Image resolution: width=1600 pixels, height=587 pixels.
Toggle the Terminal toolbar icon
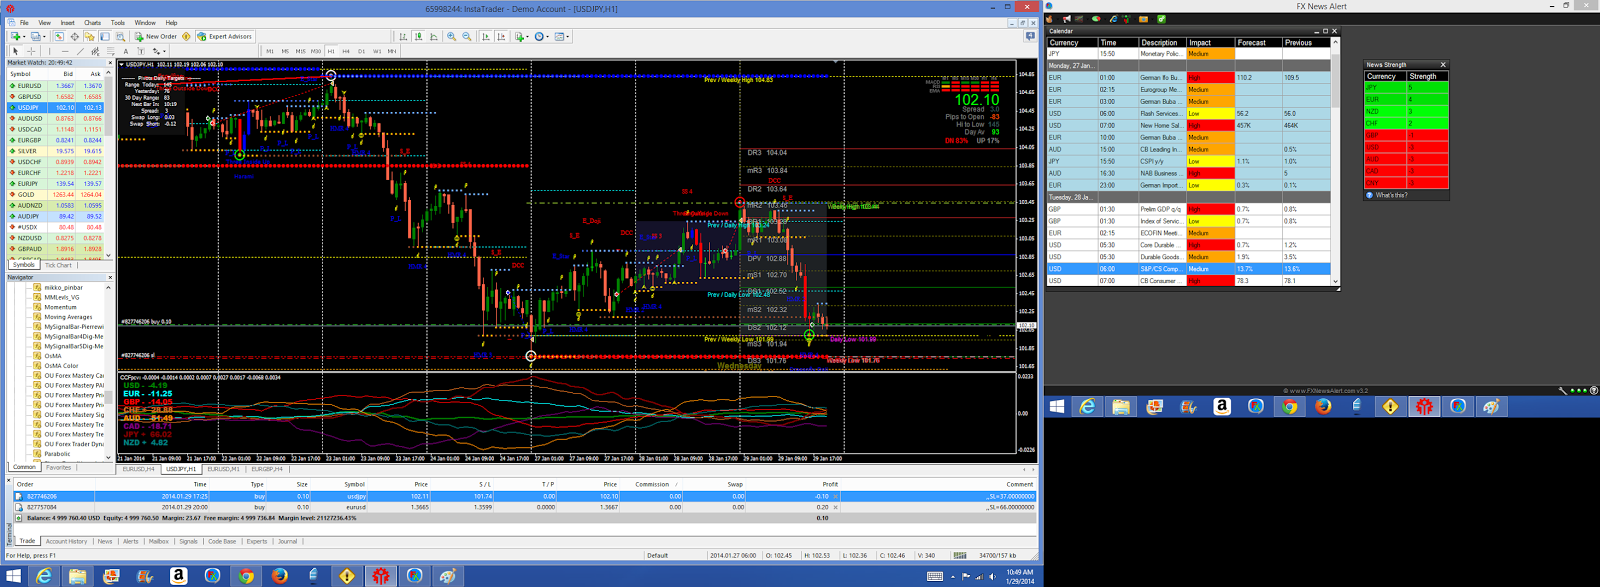(x=105, y=36)
